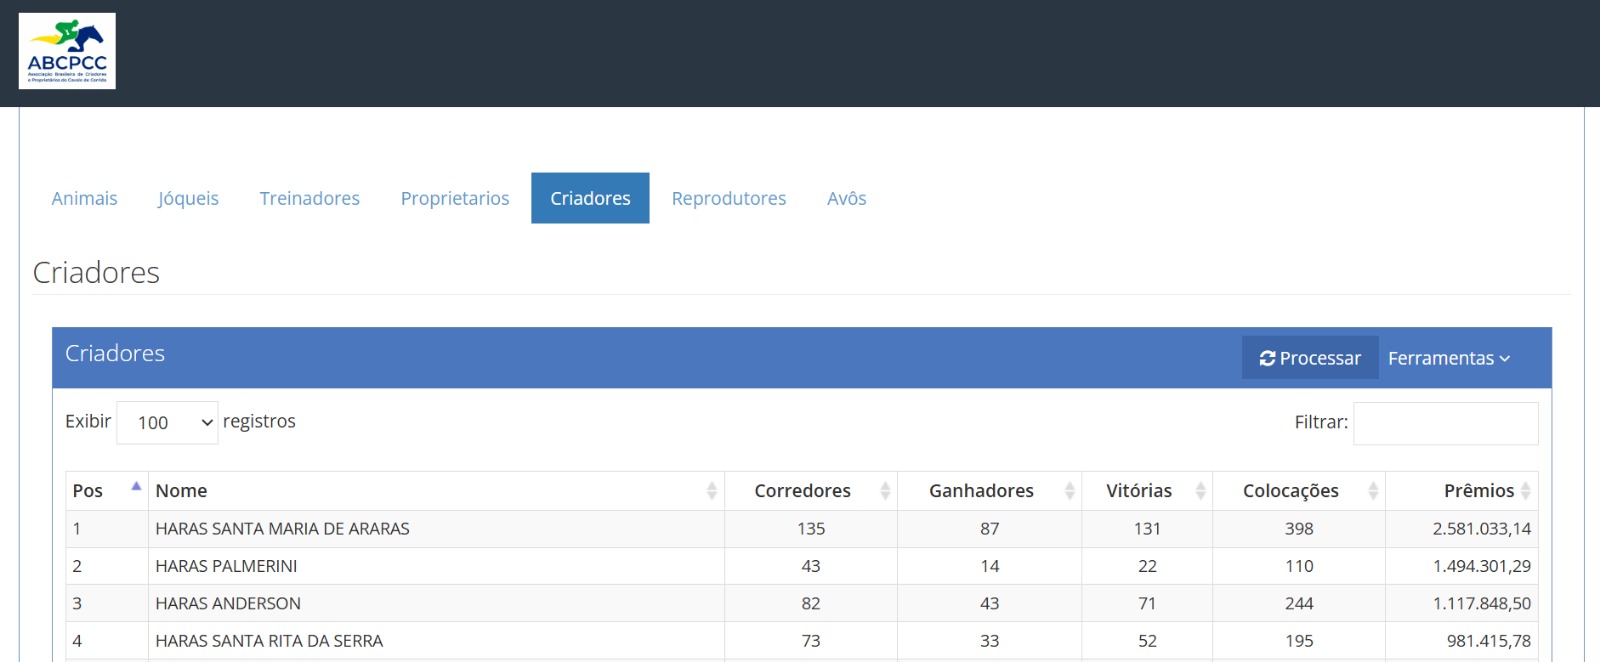Open the Jóqueis tab
The width and height of the screenshot is (1600, 662).
click(188, 198)
